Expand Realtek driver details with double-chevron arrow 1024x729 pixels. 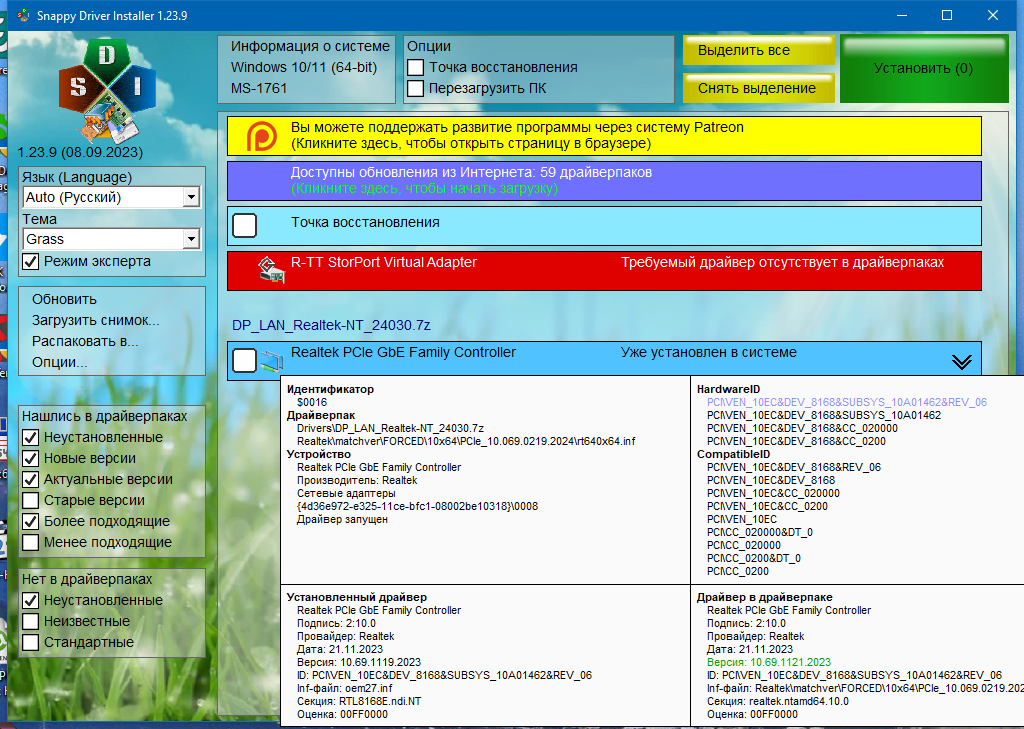coord(961,362)
